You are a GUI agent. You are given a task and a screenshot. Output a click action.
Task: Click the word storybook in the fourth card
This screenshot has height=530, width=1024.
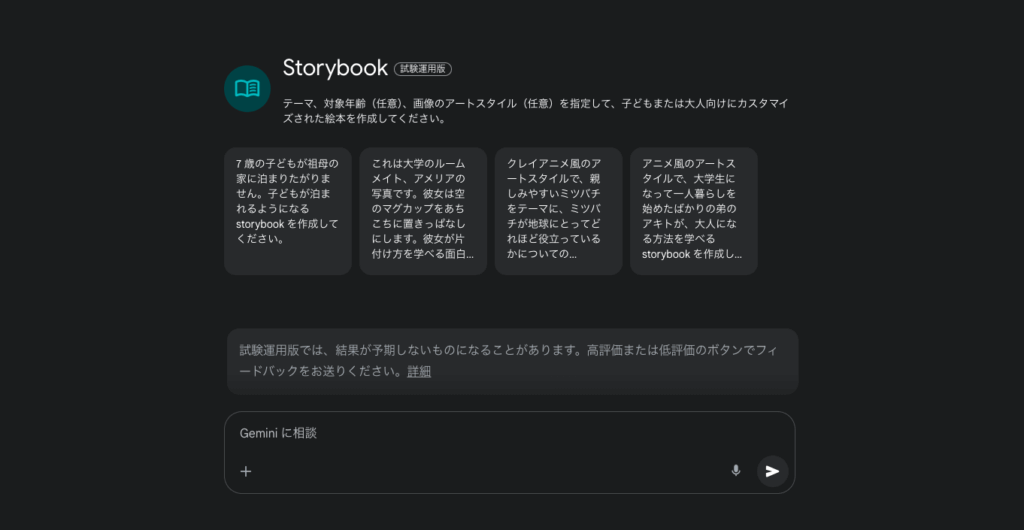(666, 254)
